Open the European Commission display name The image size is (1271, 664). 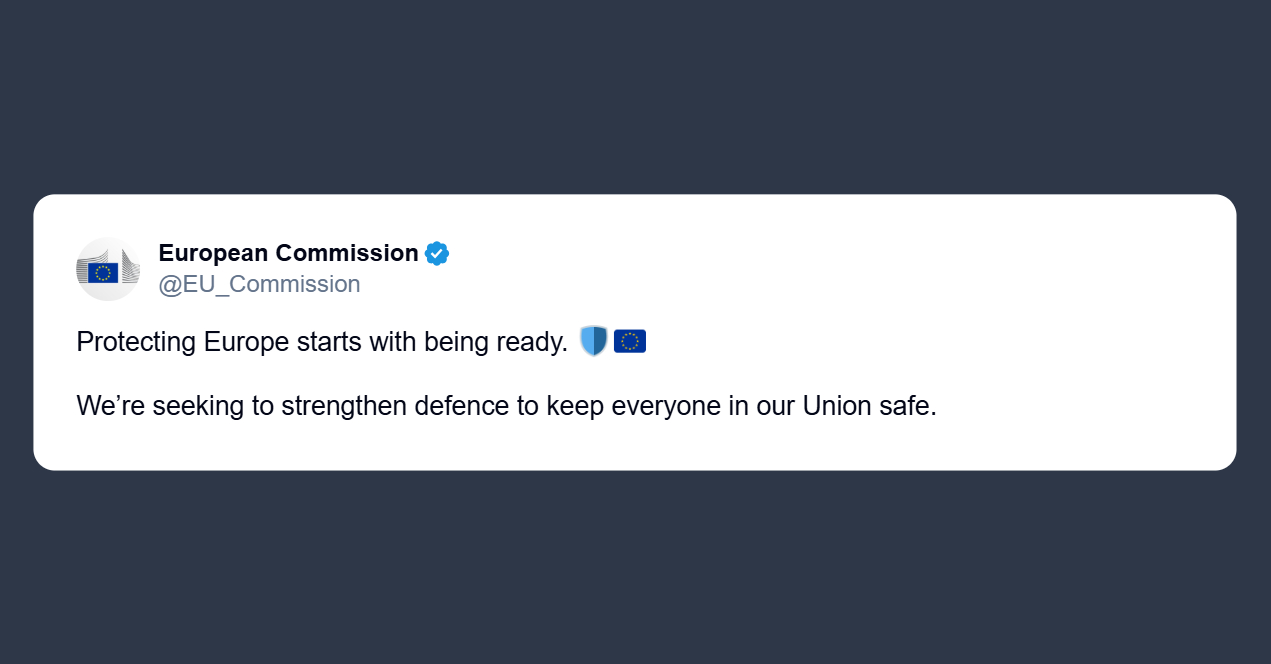tap(288, 254)
